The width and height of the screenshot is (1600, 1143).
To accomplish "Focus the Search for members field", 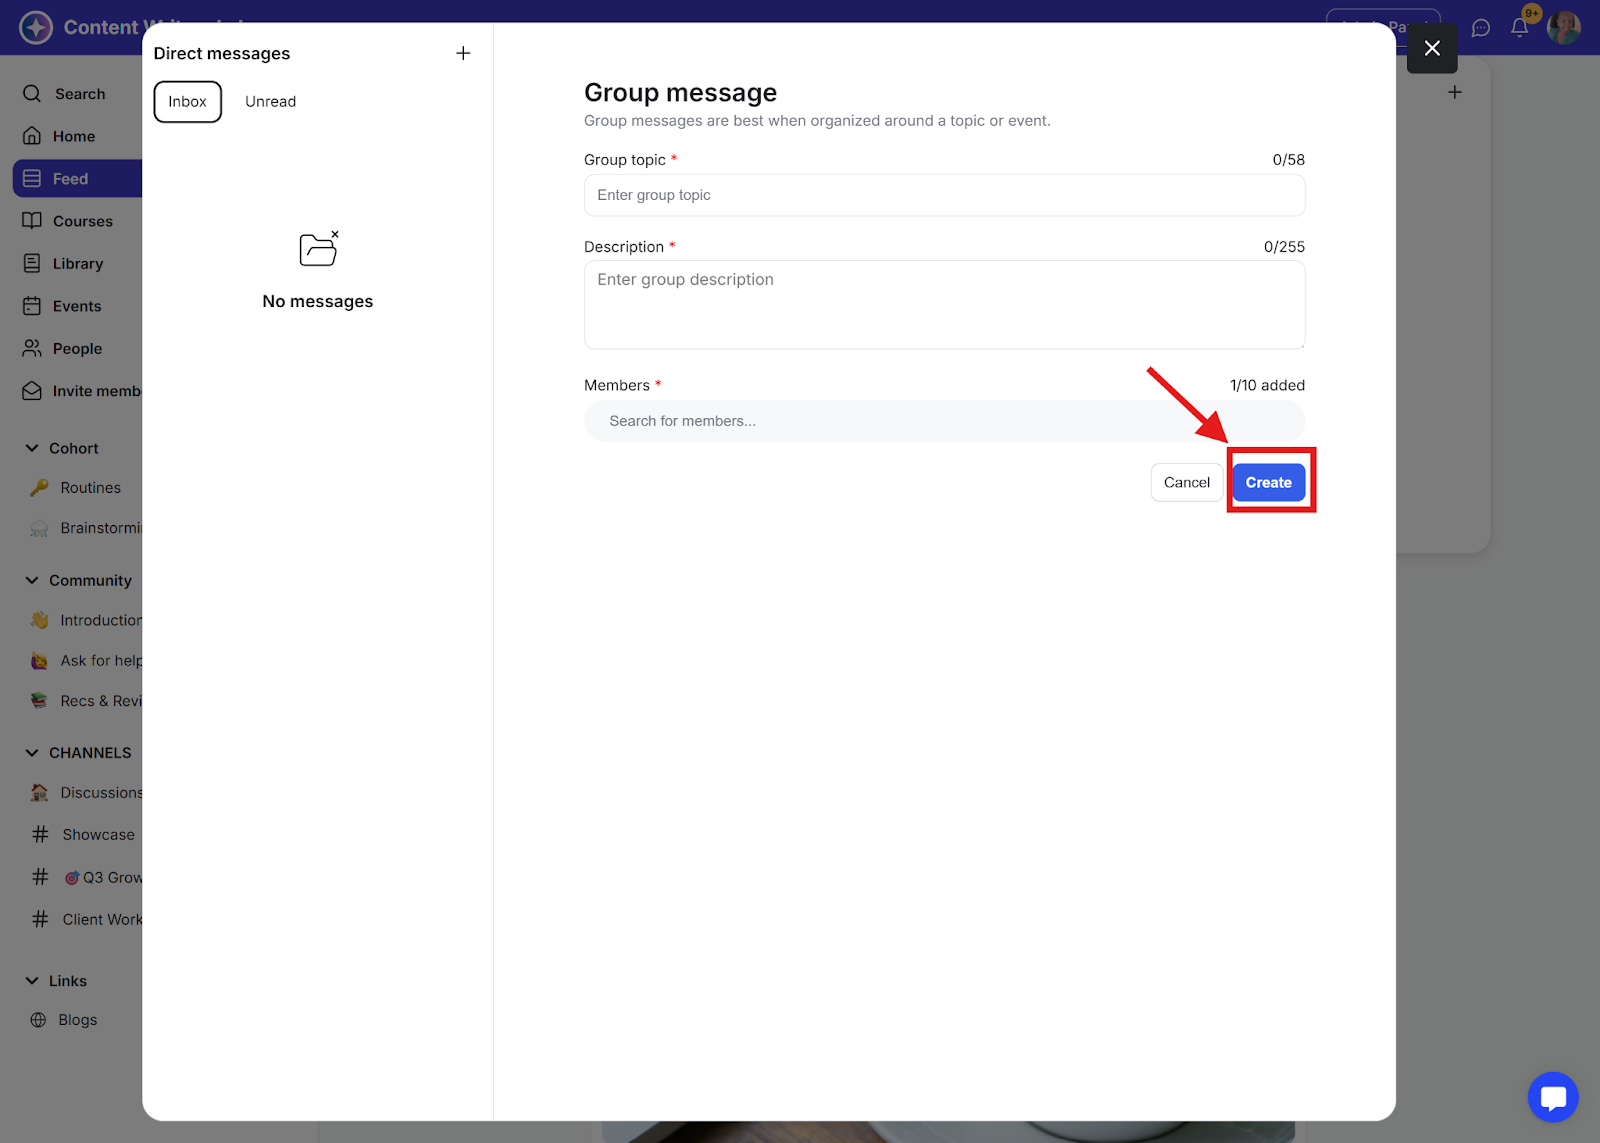I will 944,421.
